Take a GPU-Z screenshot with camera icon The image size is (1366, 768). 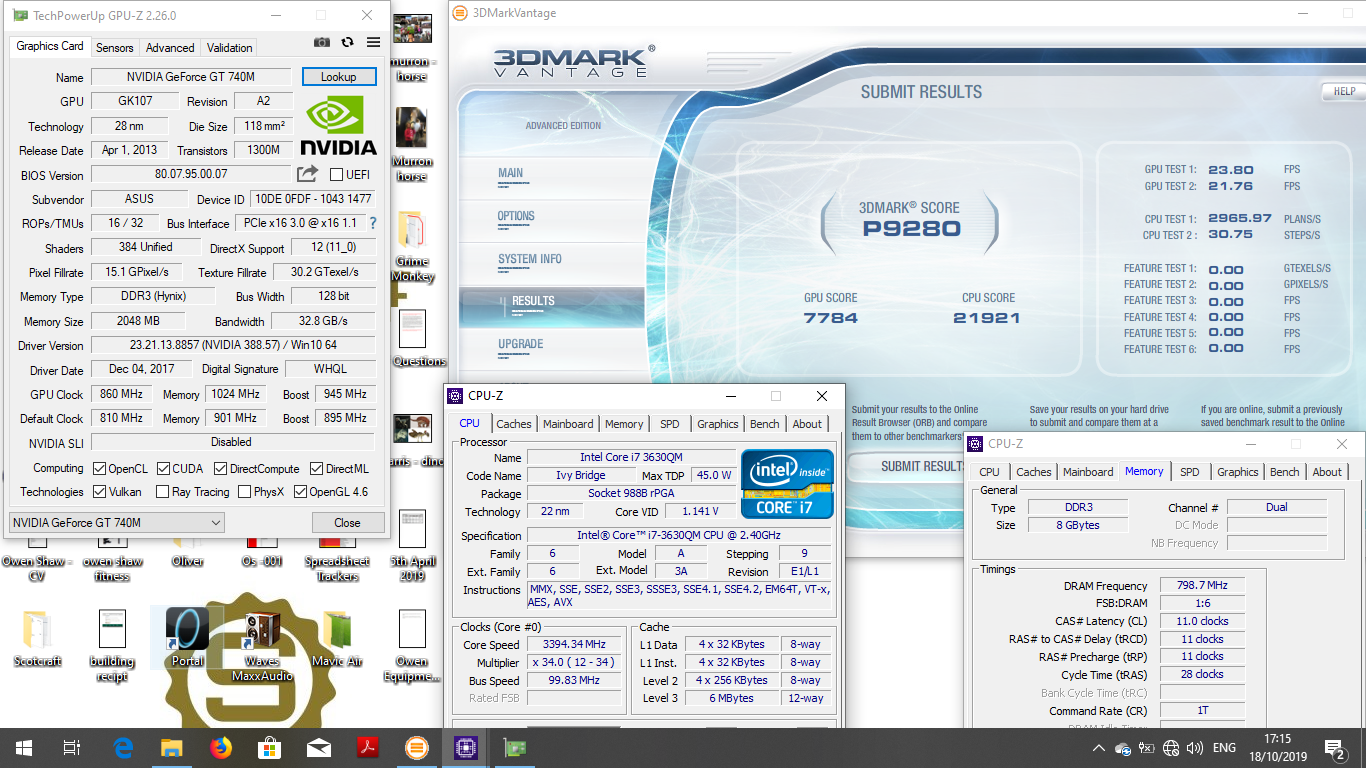[x=322, y=42]
